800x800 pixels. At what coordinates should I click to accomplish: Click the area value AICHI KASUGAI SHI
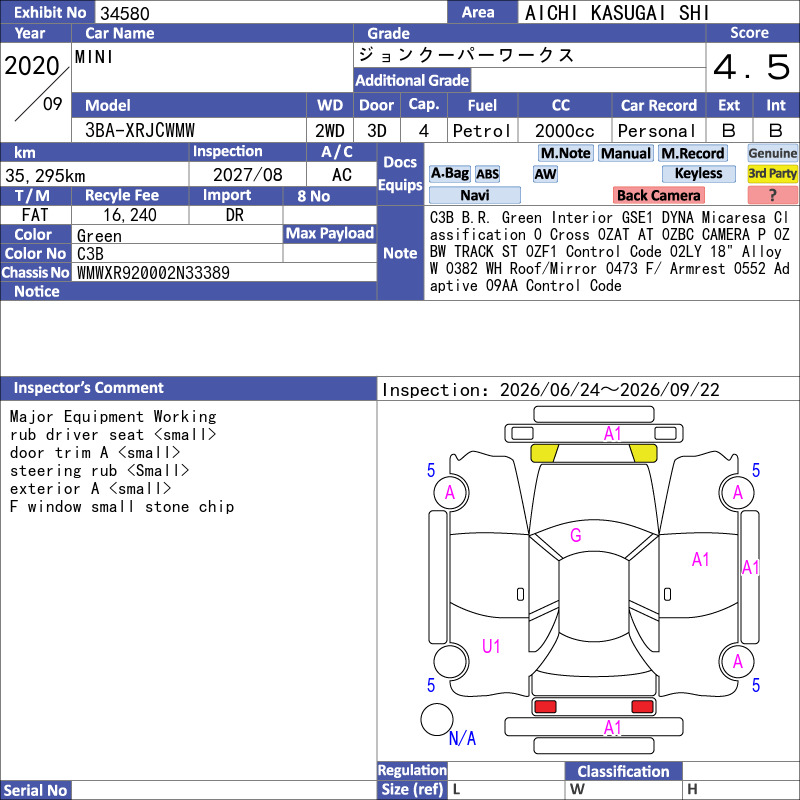(616, 13)
